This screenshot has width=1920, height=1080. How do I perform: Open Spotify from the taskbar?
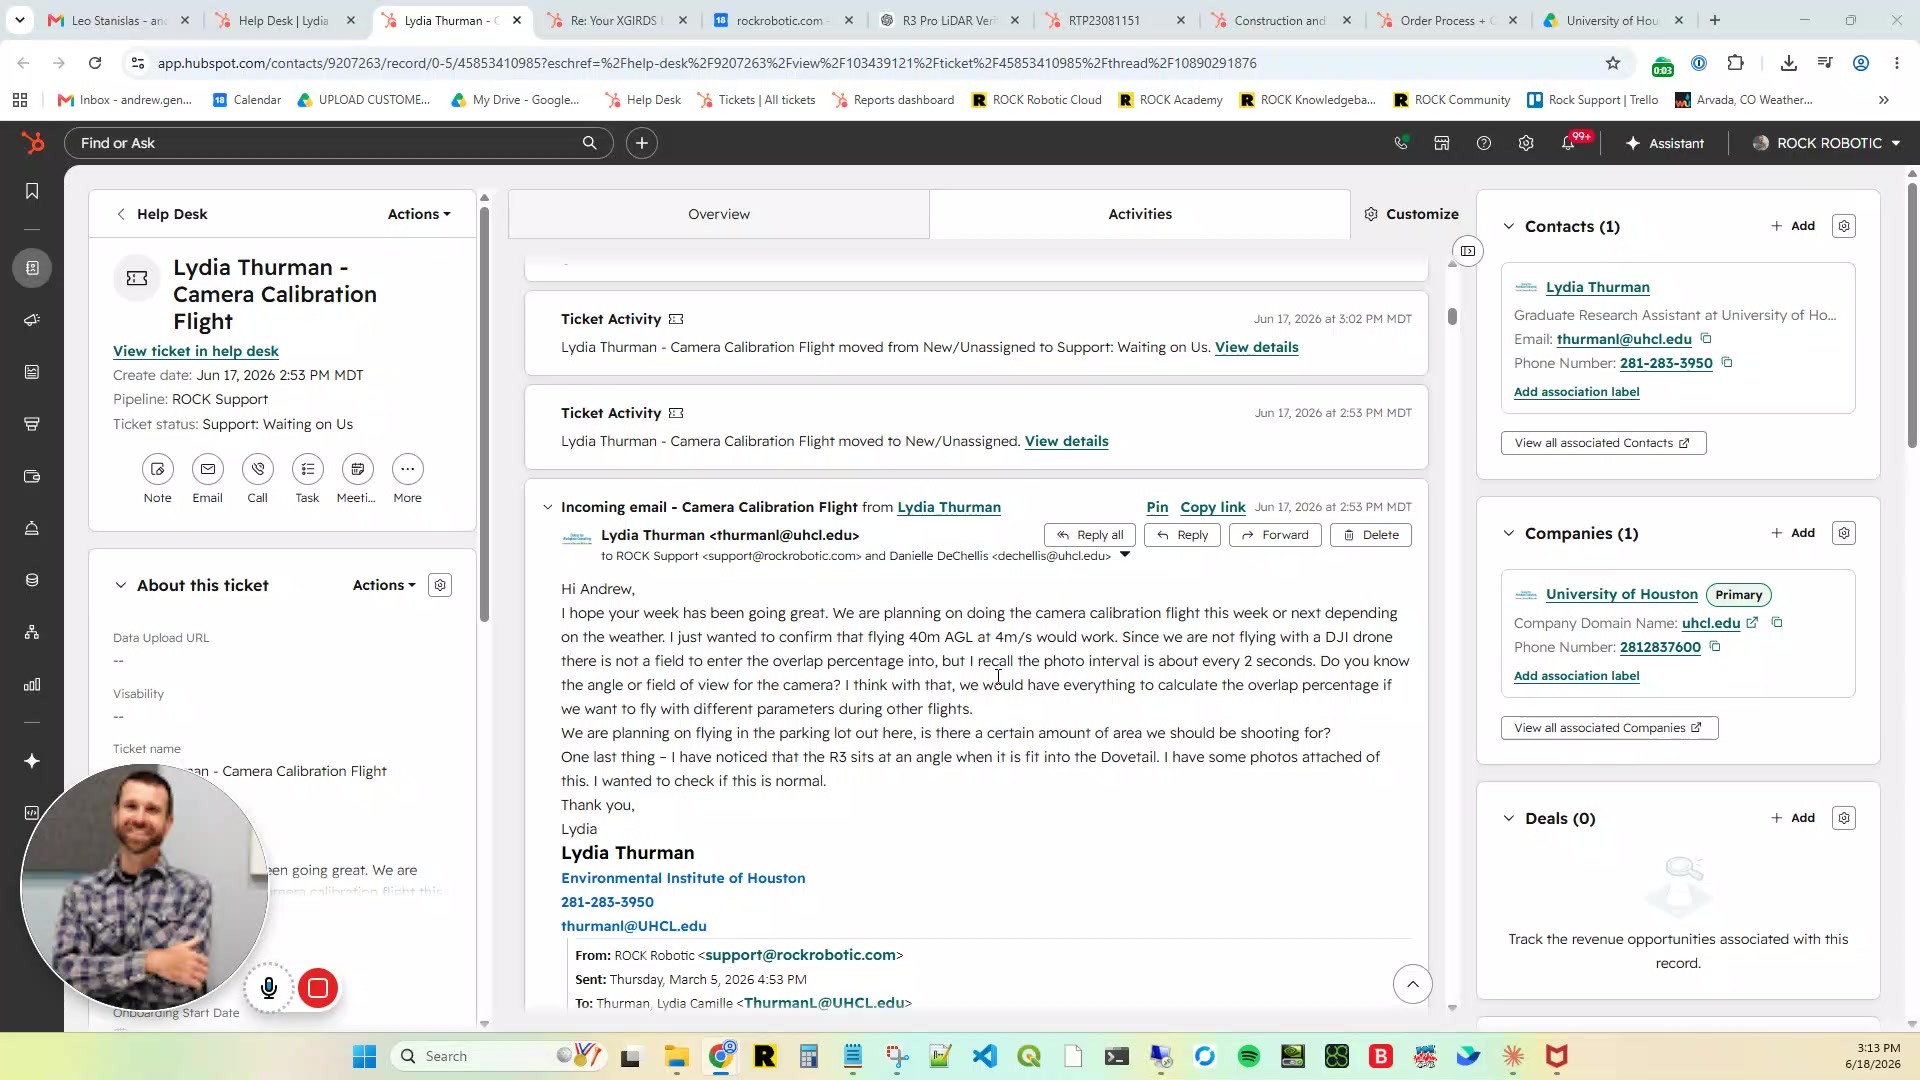(x=1249, y=1056)
